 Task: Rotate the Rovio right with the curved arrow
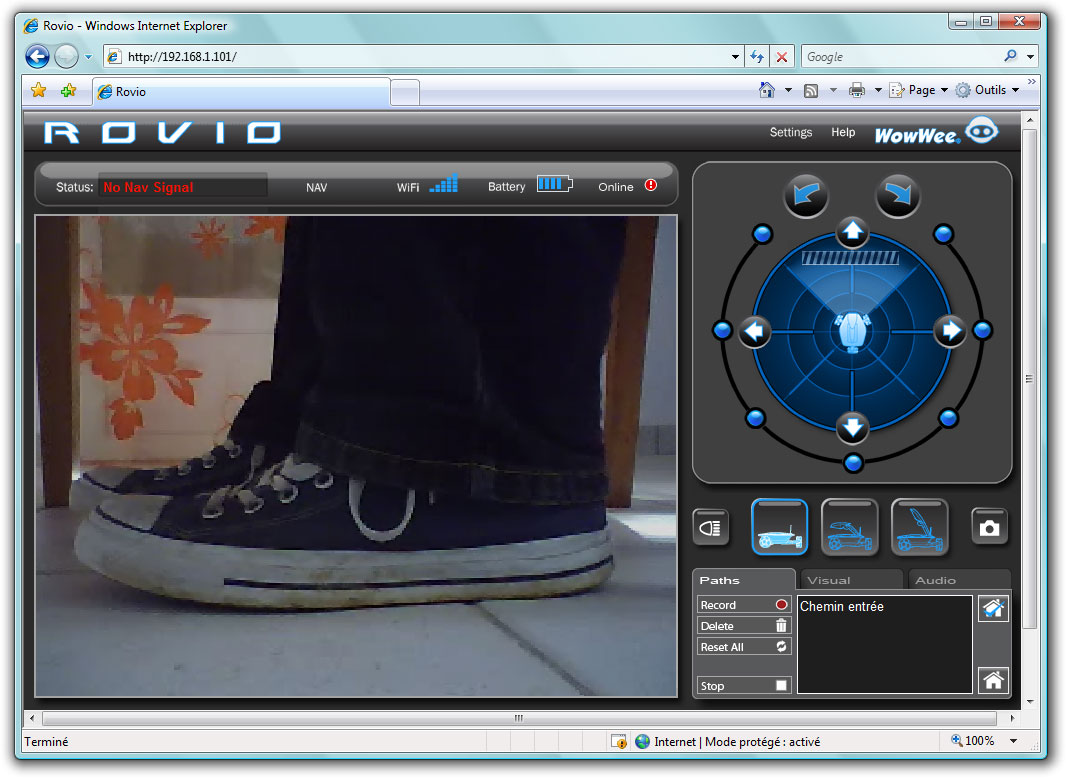click(898, 196)
